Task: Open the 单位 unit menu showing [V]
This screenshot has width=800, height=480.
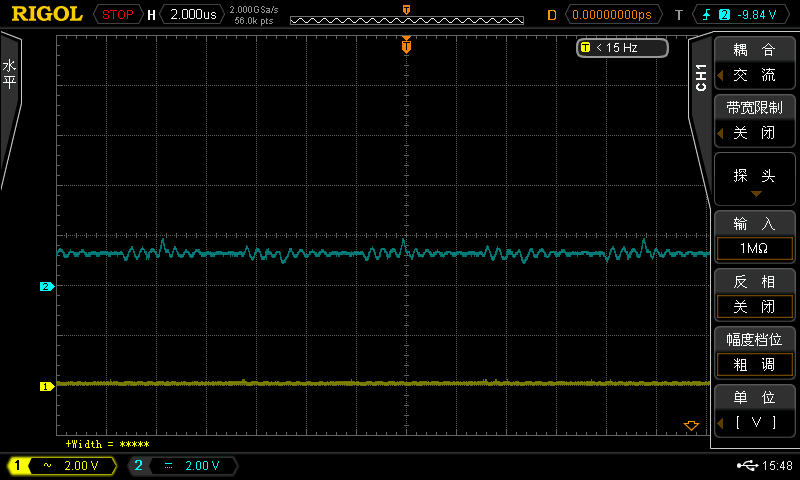Action: [x=754, y=411]
